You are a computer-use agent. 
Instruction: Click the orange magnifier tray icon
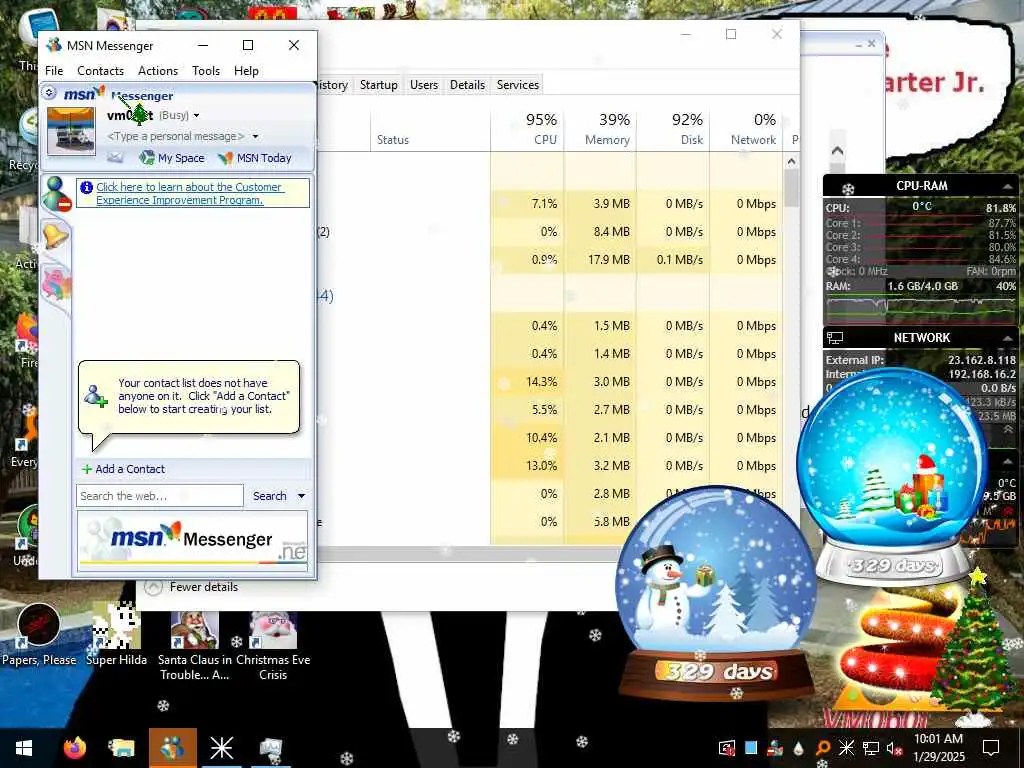point(822,747)
